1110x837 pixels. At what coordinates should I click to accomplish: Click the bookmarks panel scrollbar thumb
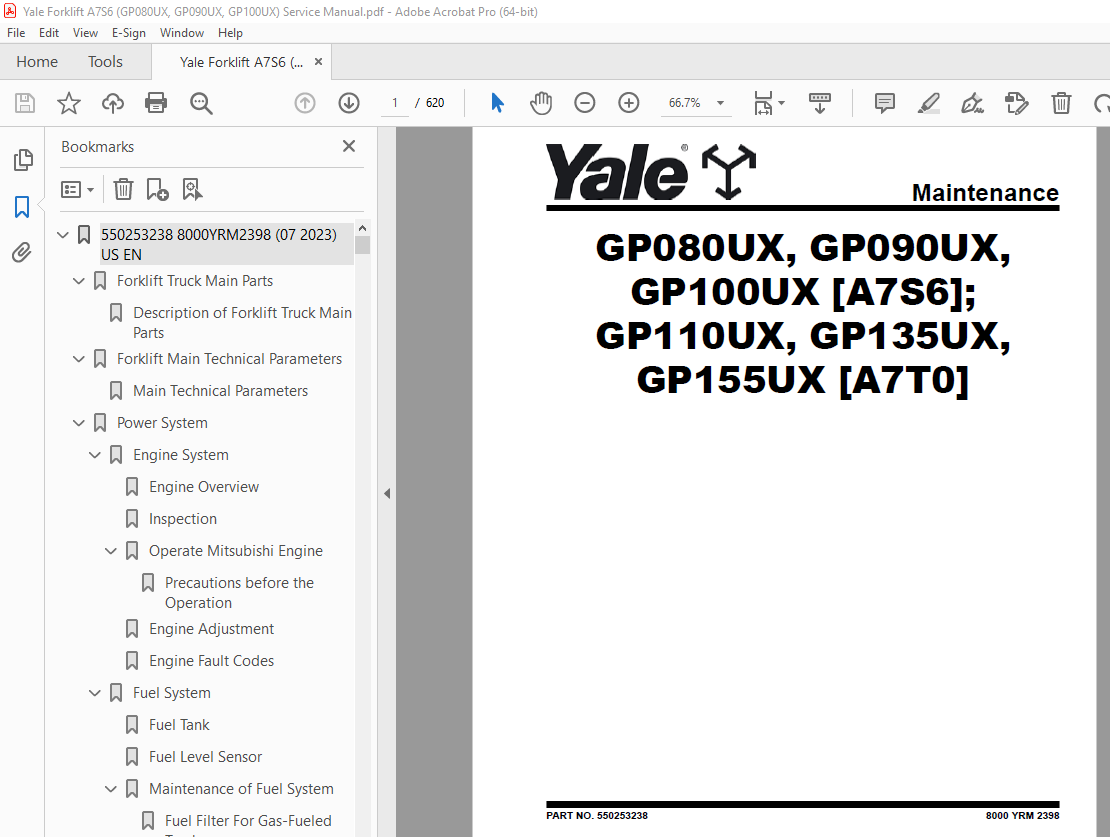click(x=362, y=245)
